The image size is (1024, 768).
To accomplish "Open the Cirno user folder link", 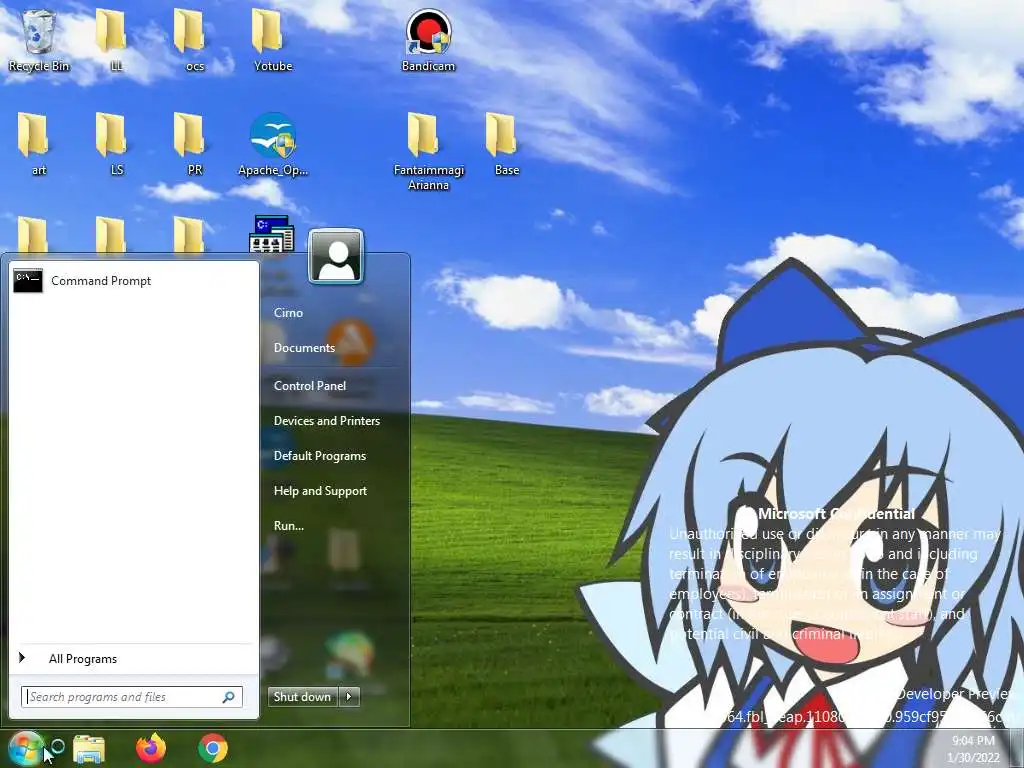I will [x=289, y=313].
